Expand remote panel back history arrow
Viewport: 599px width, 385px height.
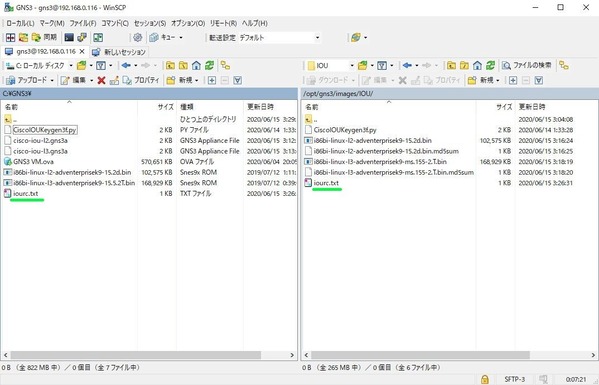click(x=417, y=66)
